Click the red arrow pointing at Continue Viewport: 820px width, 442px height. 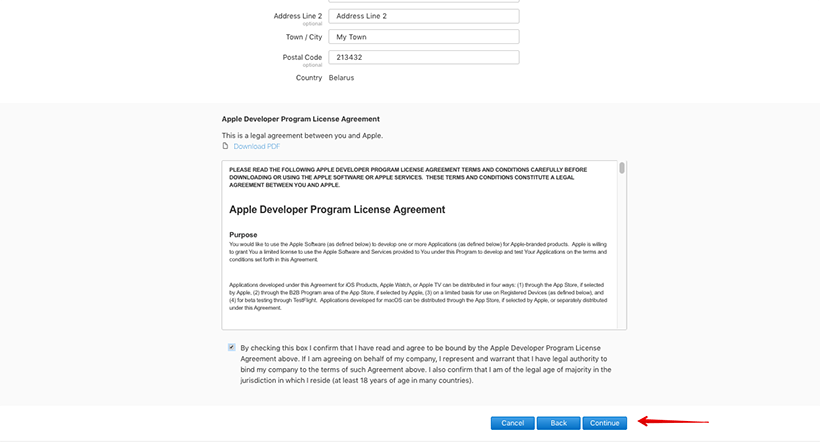(674, 421)
